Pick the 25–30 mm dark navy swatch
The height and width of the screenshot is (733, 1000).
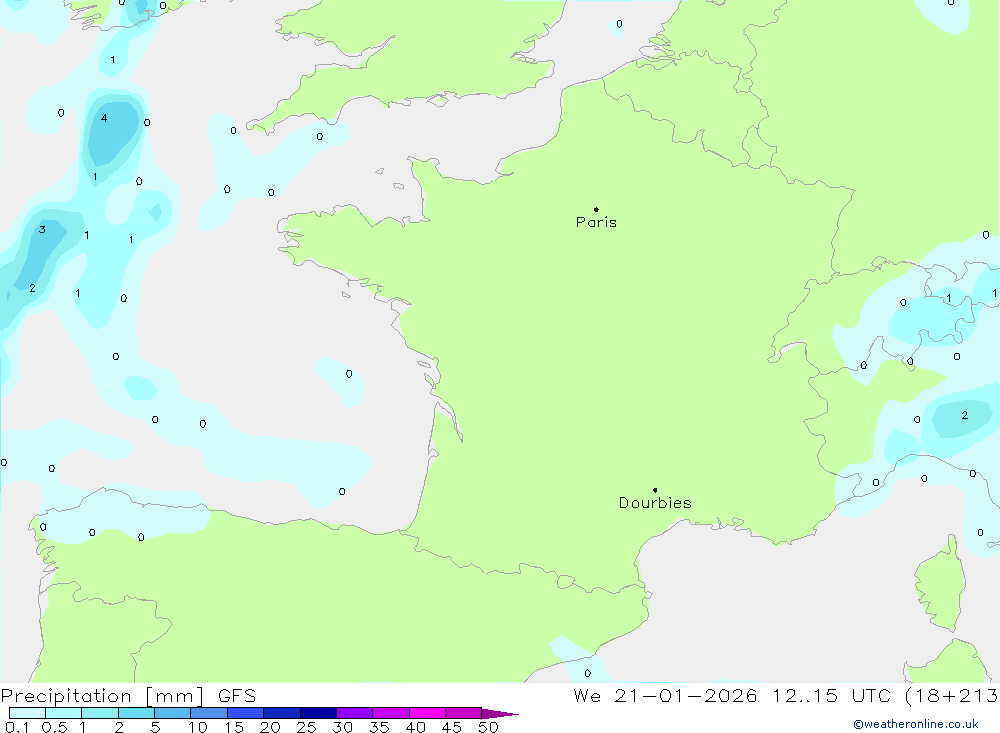[x=318, y=713]
